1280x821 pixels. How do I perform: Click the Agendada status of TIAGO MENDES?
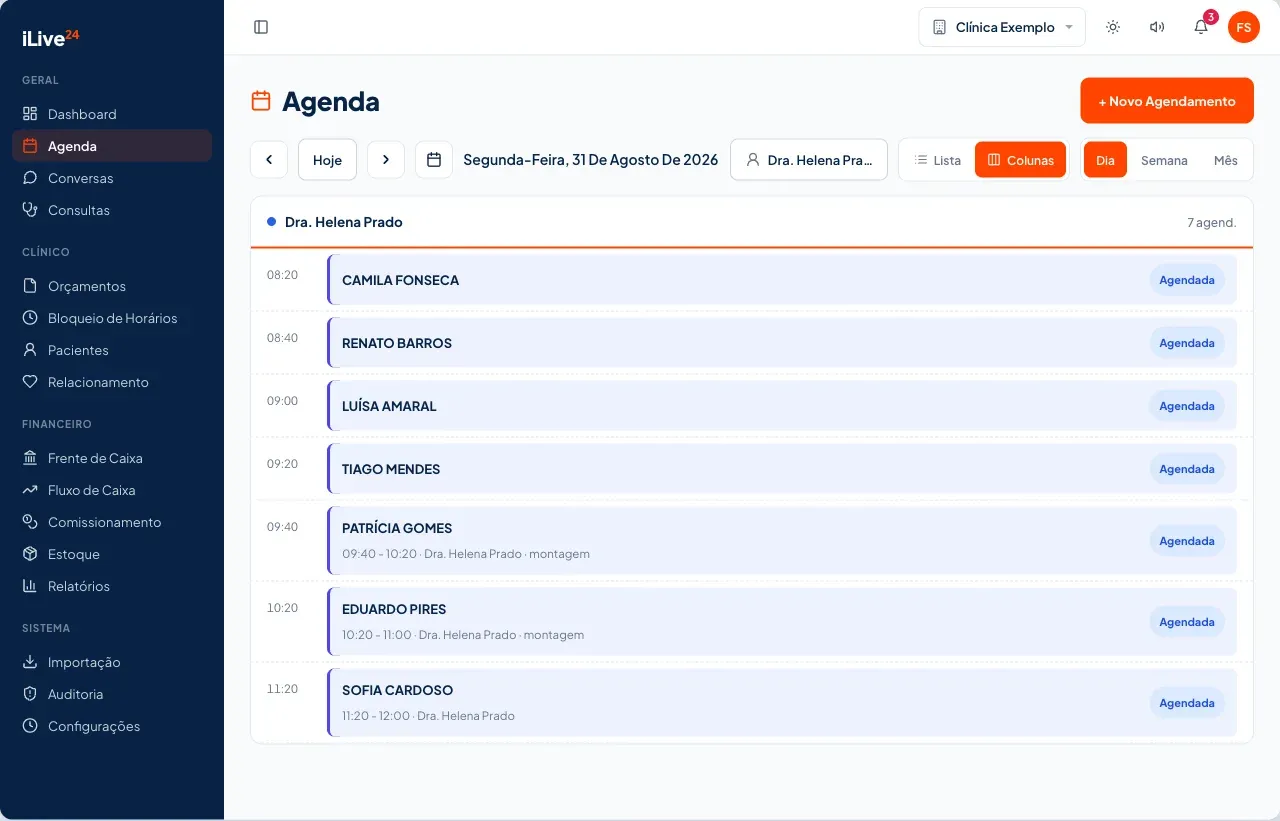click(1187, 469)
